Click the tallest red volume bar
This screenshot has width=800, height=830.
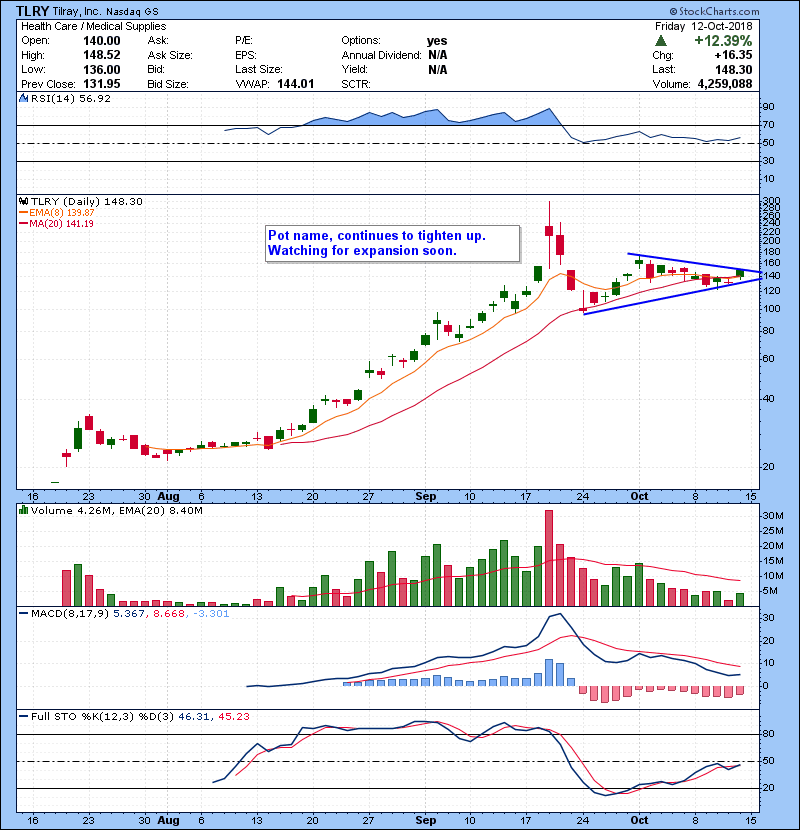[x=549, y=558]
